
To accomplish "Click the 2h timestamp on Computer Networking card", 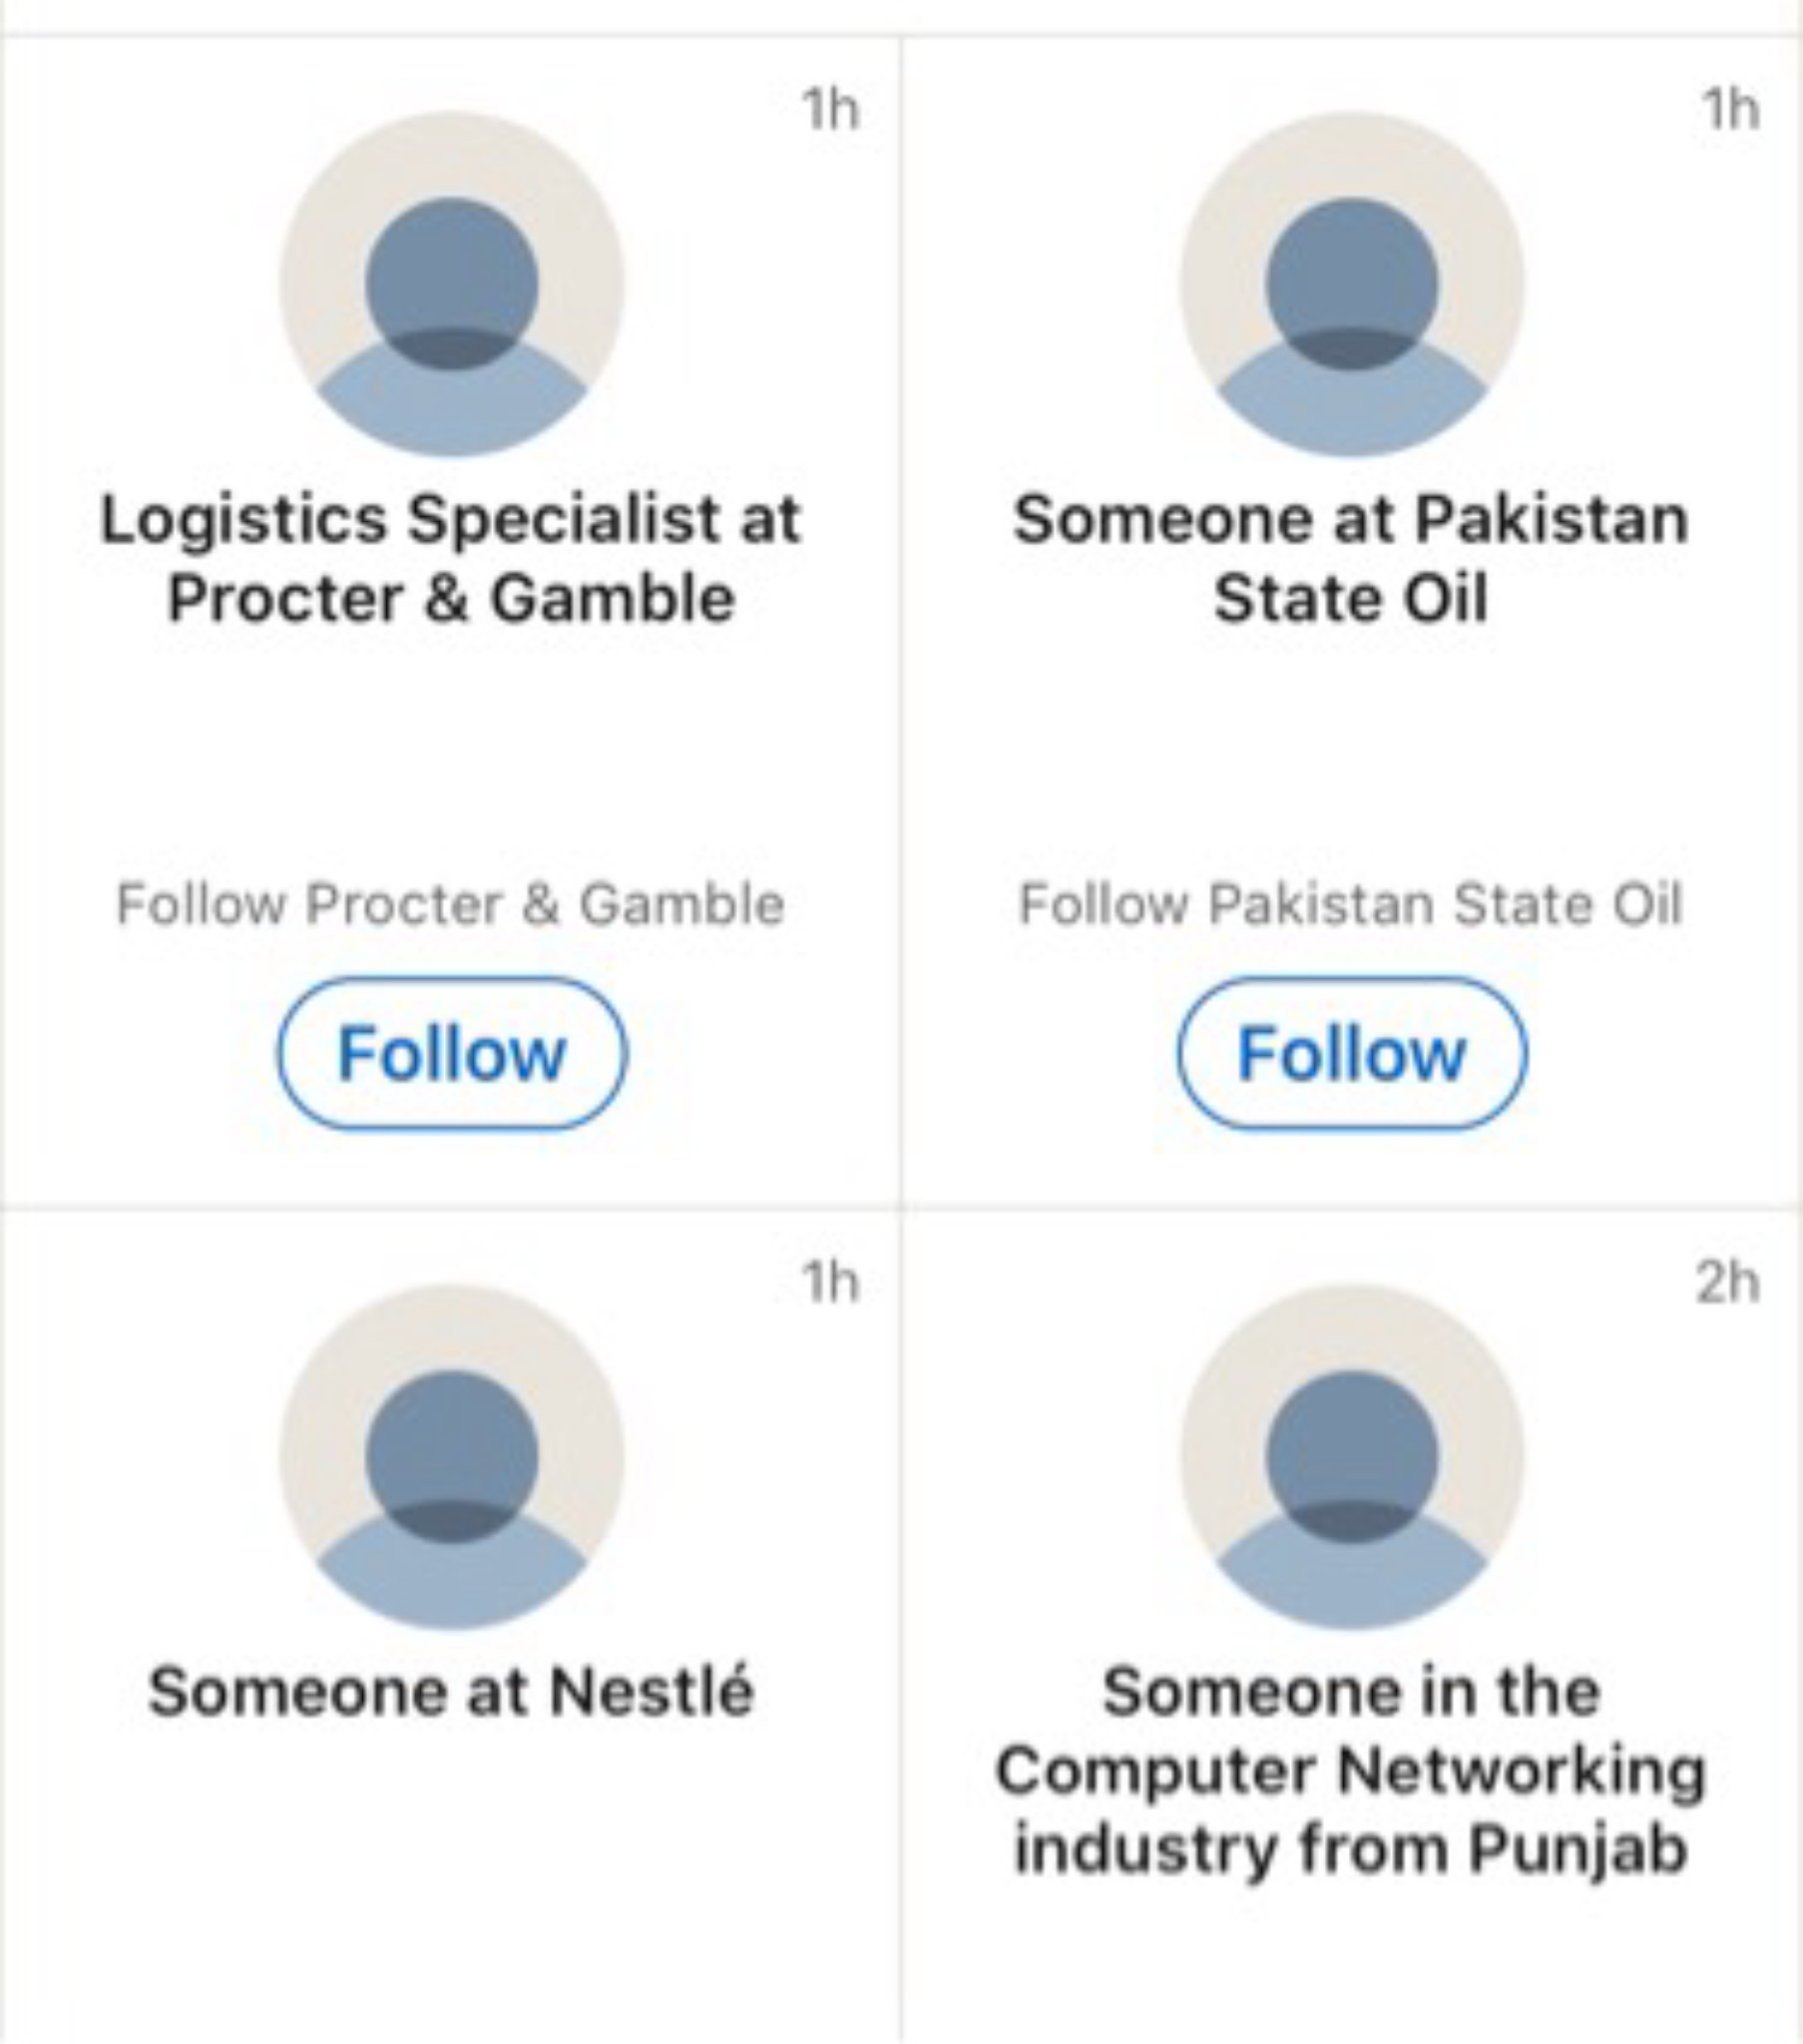I will tap(1728, 1281).
